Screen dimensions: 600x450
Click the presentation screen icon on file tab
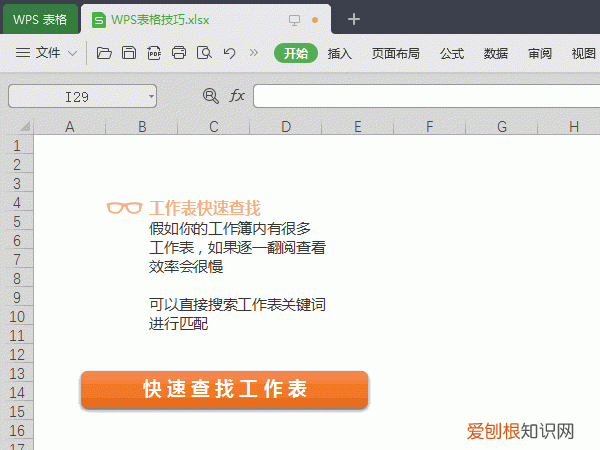click(x=294, y=20)
